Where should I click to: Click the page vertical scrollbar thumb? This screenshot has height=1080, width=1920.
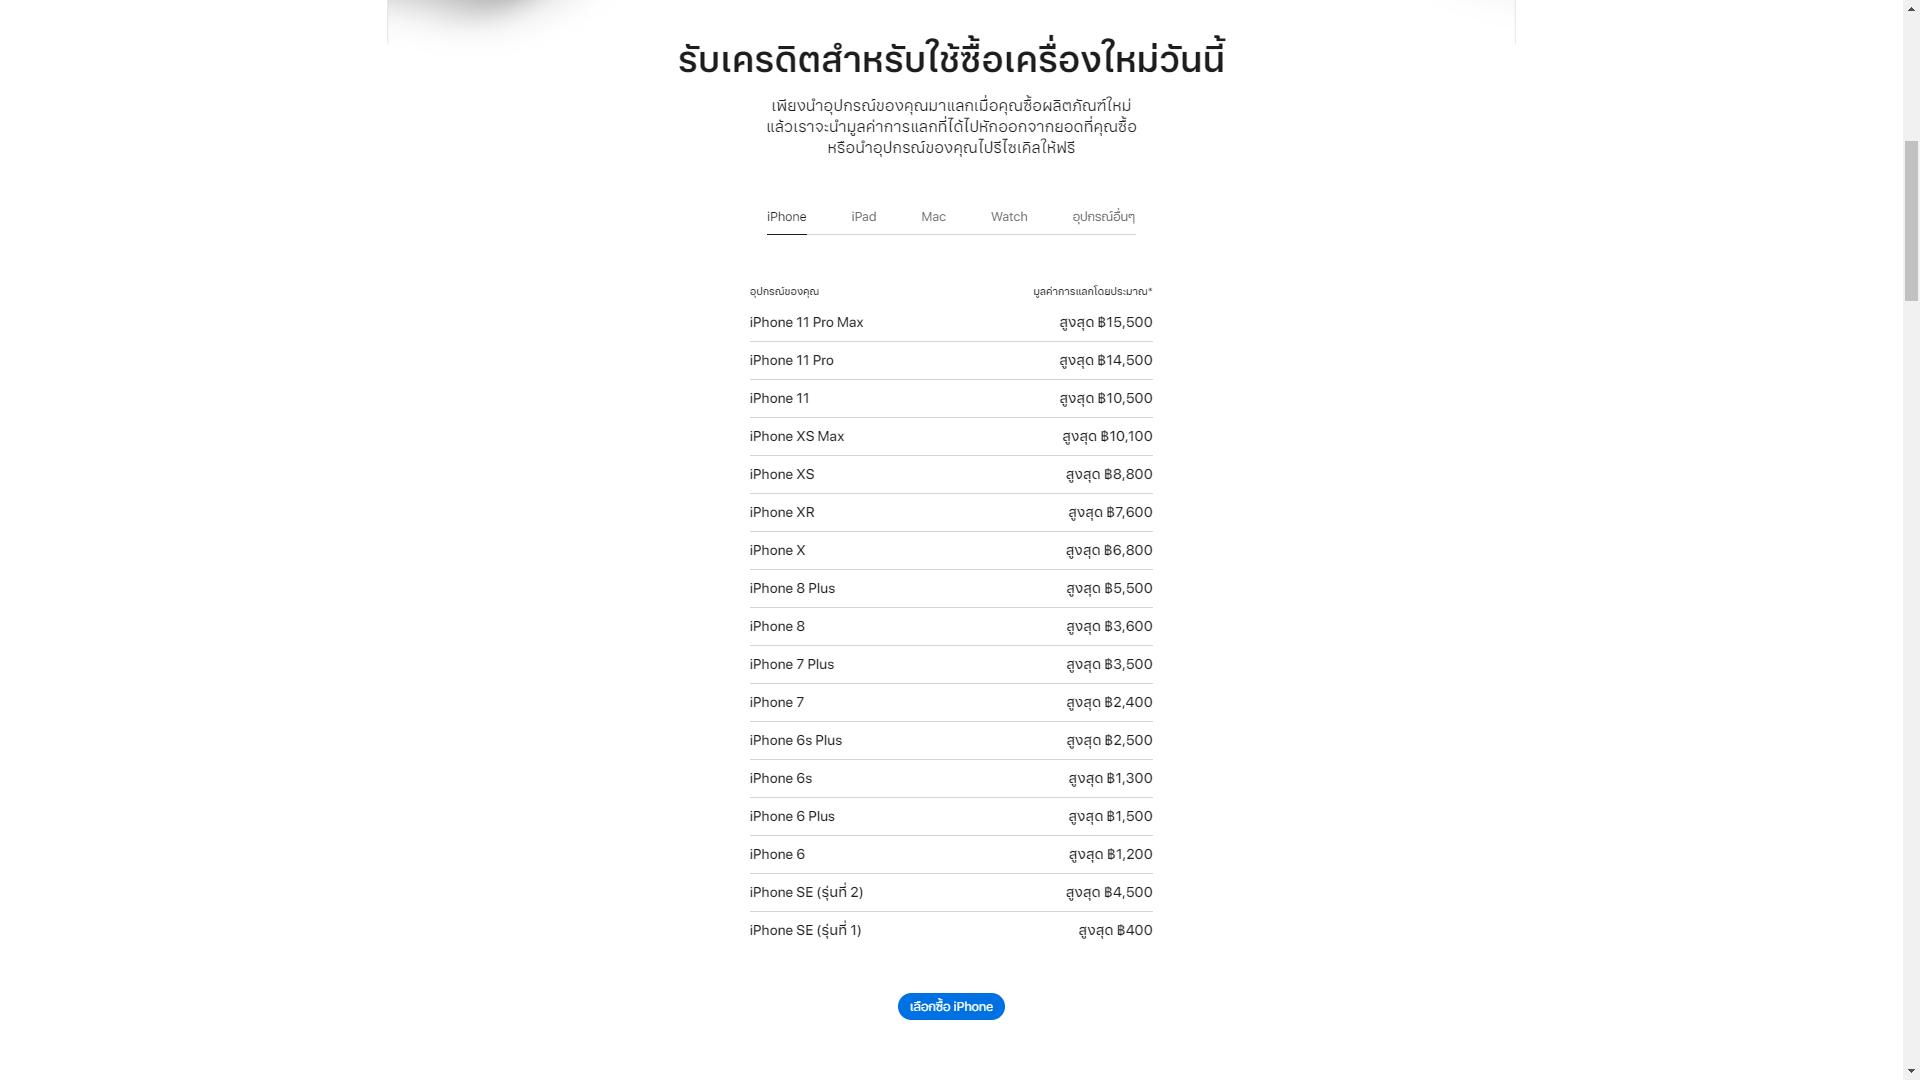click(x=1911, y=220)
